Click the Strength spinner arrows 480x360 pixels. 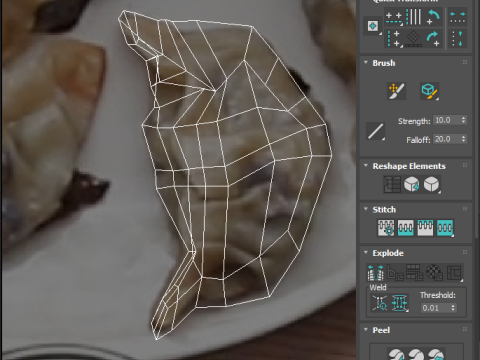(x=463, y=120)
